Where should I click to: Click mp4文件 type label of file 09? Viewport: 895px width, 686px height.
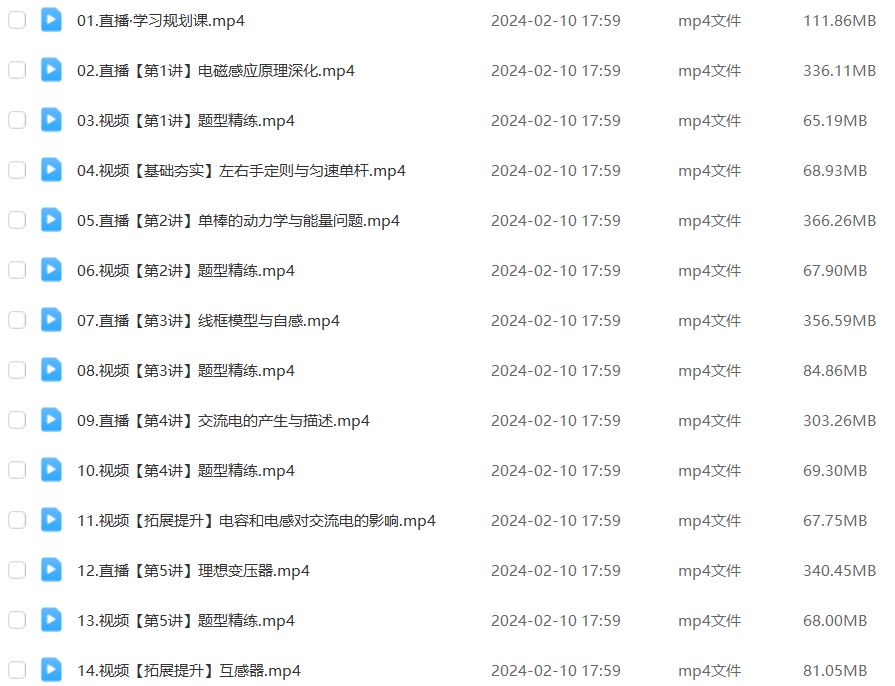click(x=709, y=421)
